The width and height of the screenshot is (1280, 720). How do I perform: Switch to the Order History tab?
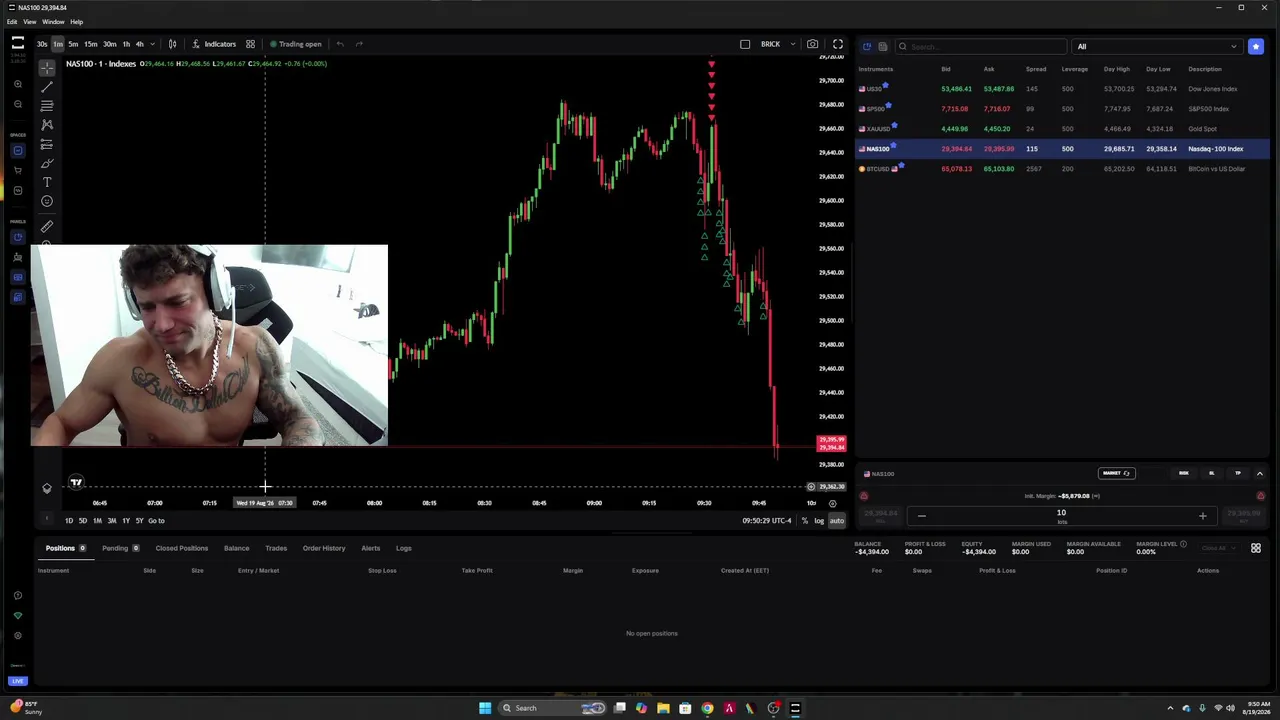[x=324, y=548]
